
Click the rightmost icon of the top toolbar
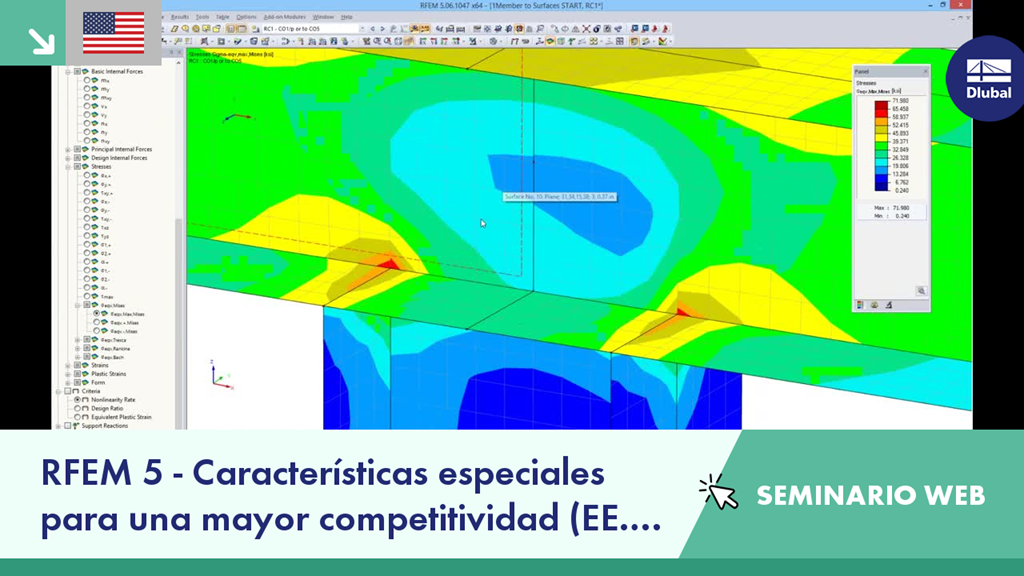click(x=665, y=29)
